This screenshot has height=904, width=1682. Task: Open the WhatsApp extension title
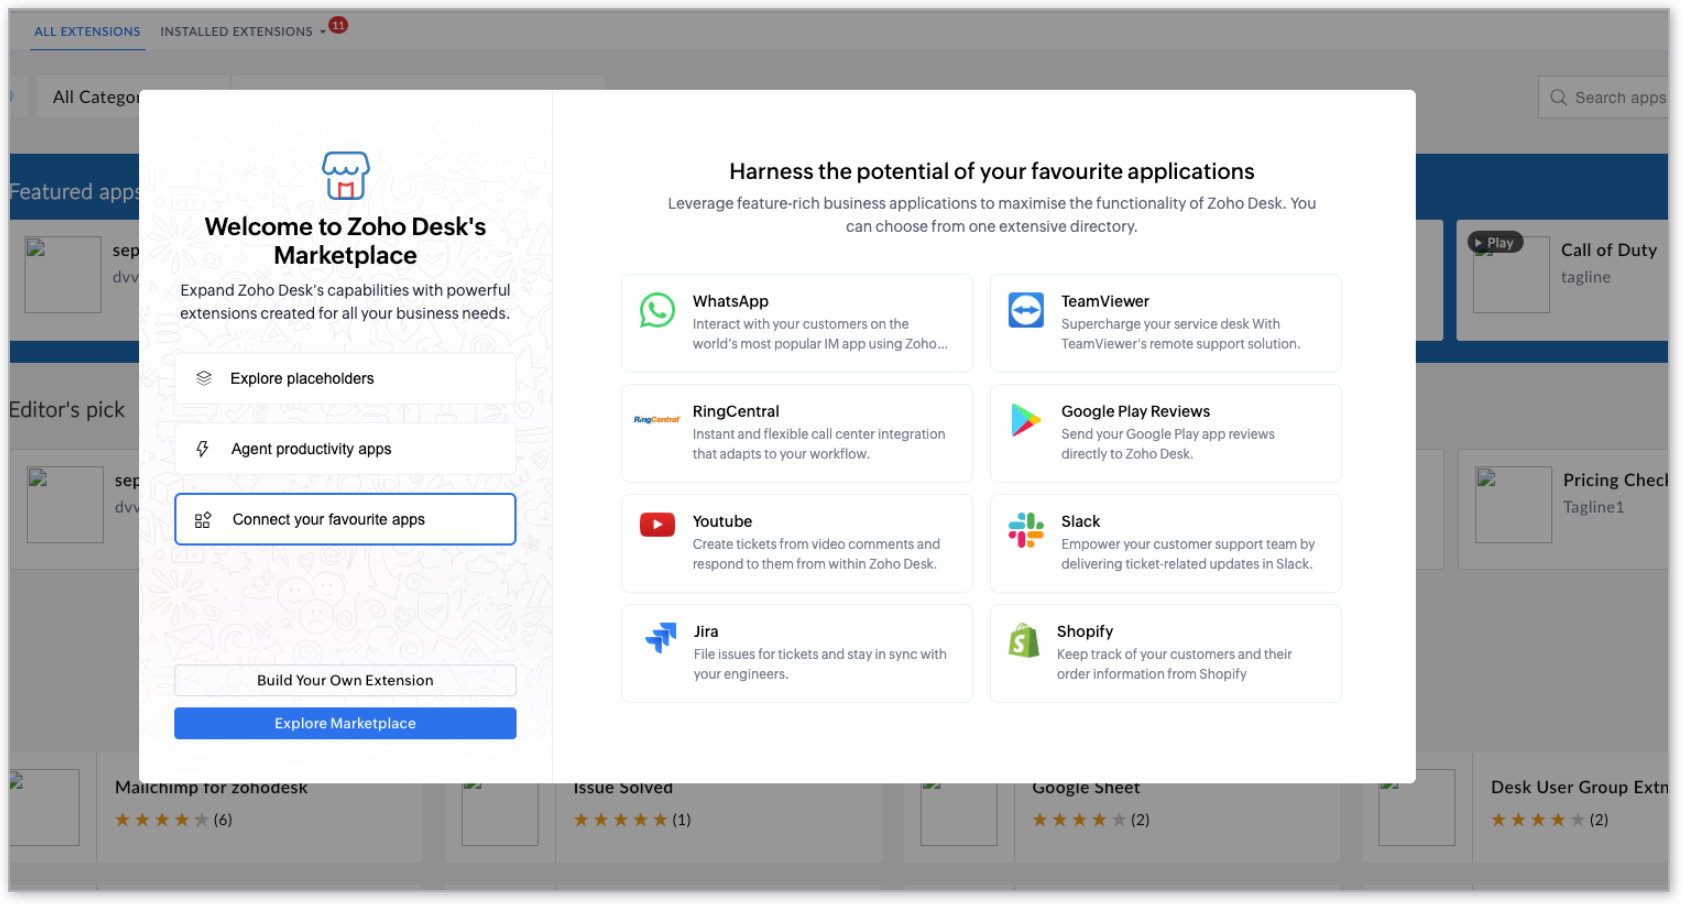730,301
